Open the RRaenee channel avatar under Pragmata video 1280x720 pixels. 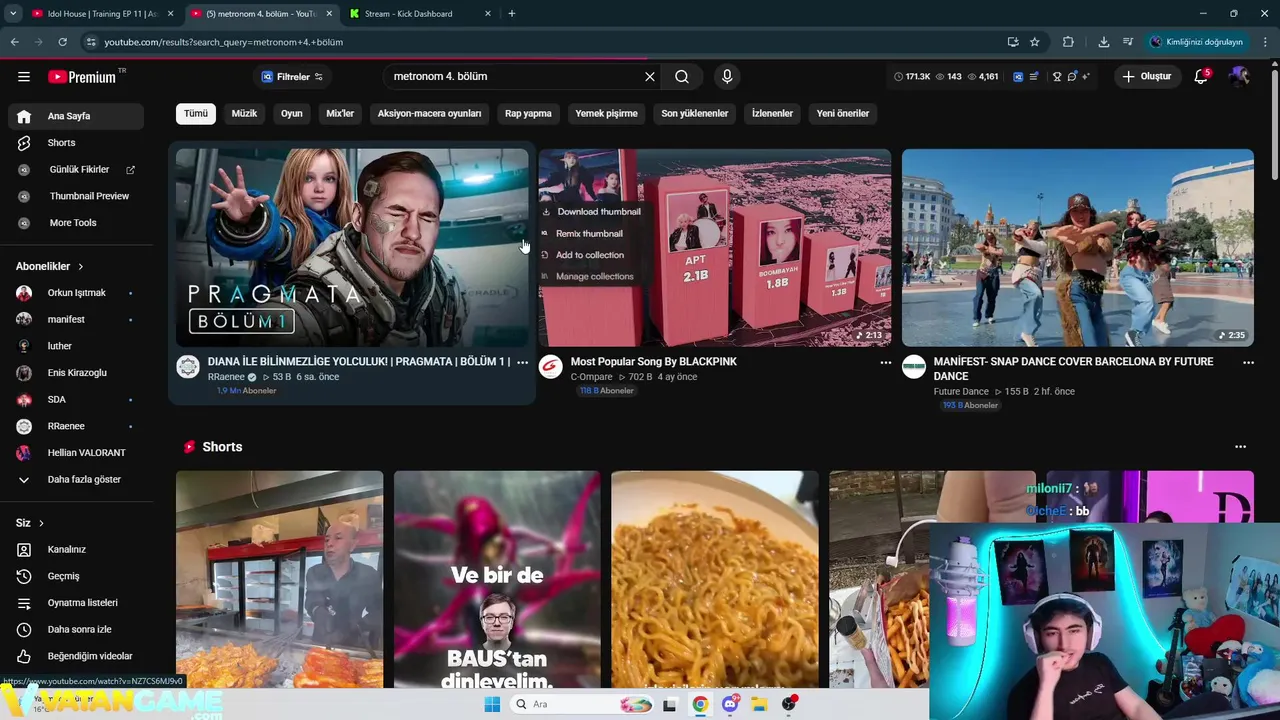pos(188,367)
